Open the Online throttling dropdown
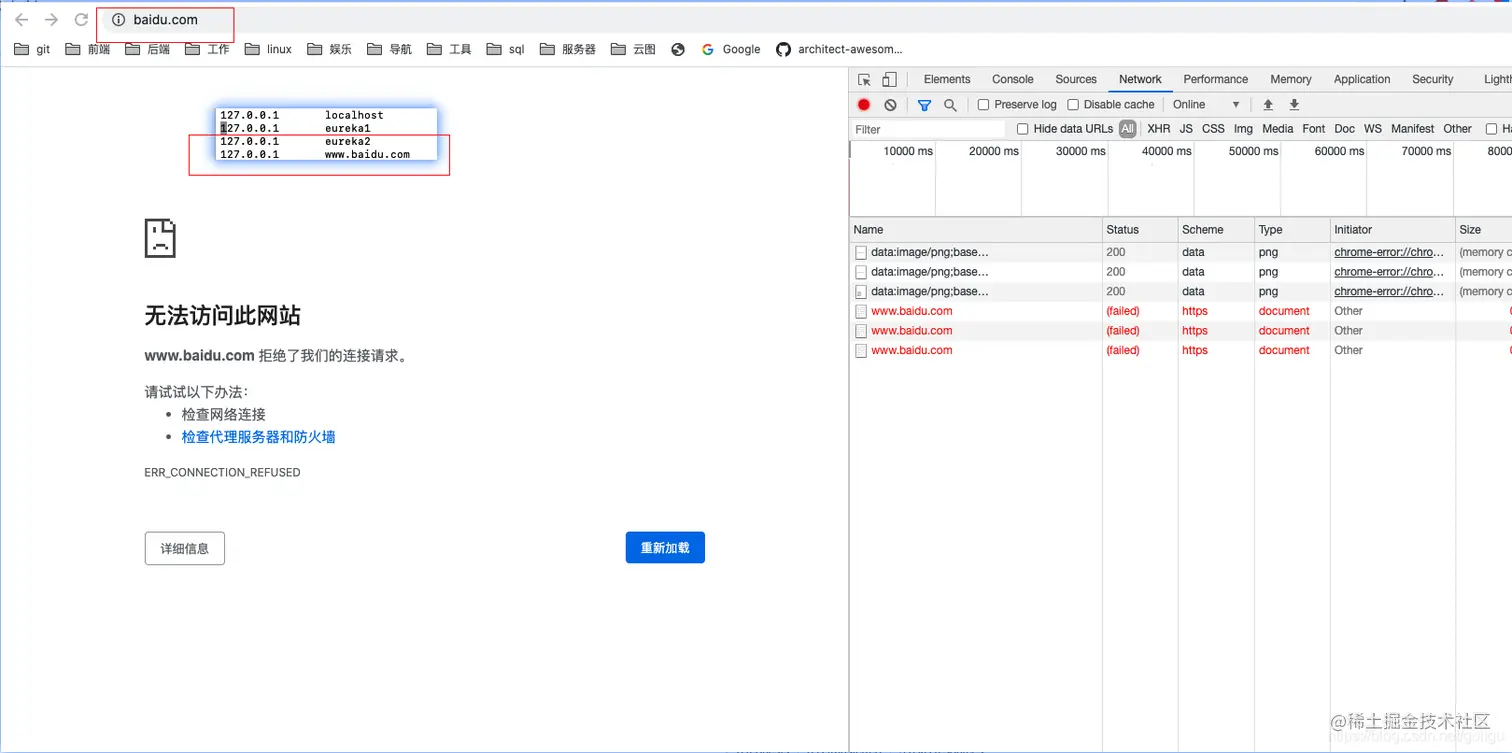The width and height of the screenshot is (1512, 753). click(1206, 104)
